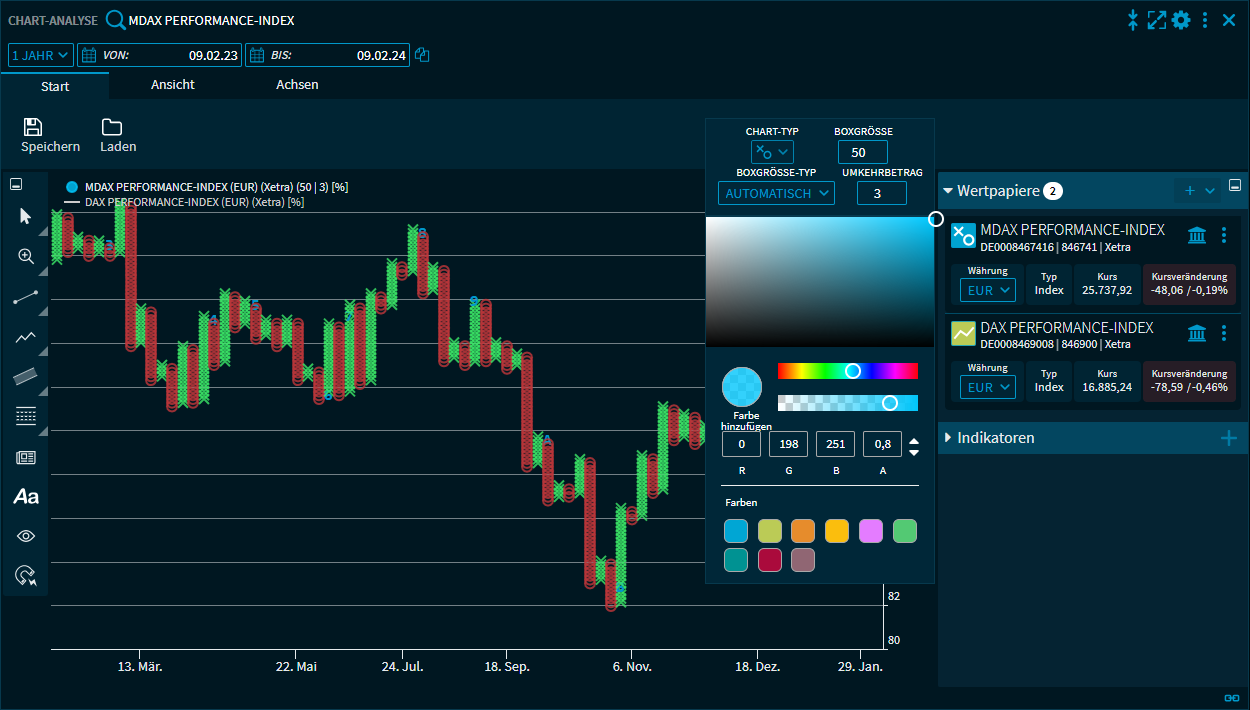The image size is (1250, 710).
Task: Open the AUTOMATISCH box size type dropdown
Action: click(776, 193)
